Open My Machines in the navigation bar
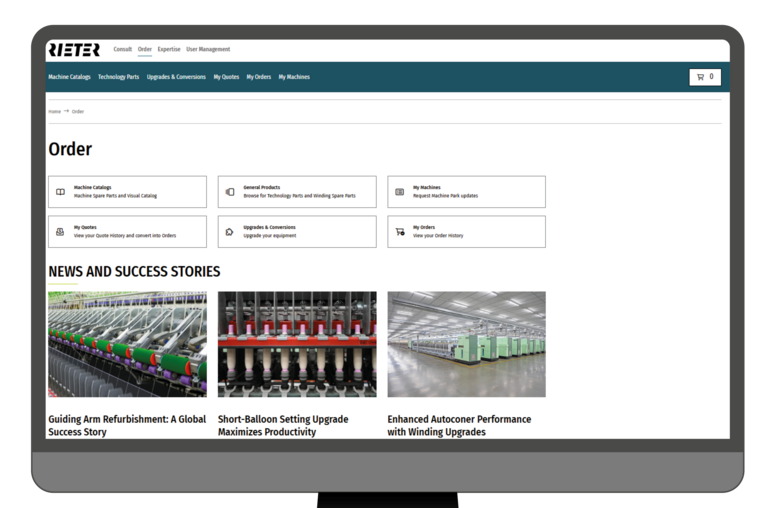Screen dimensions: 768x508 [294, 77]
